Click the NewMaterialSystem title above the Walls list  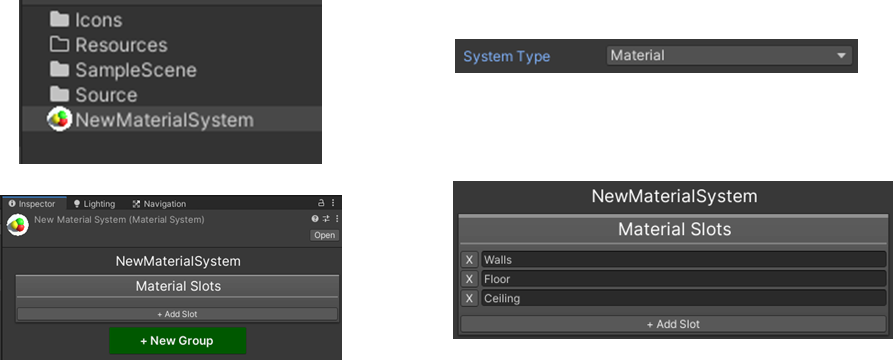[x=674, y=196]
